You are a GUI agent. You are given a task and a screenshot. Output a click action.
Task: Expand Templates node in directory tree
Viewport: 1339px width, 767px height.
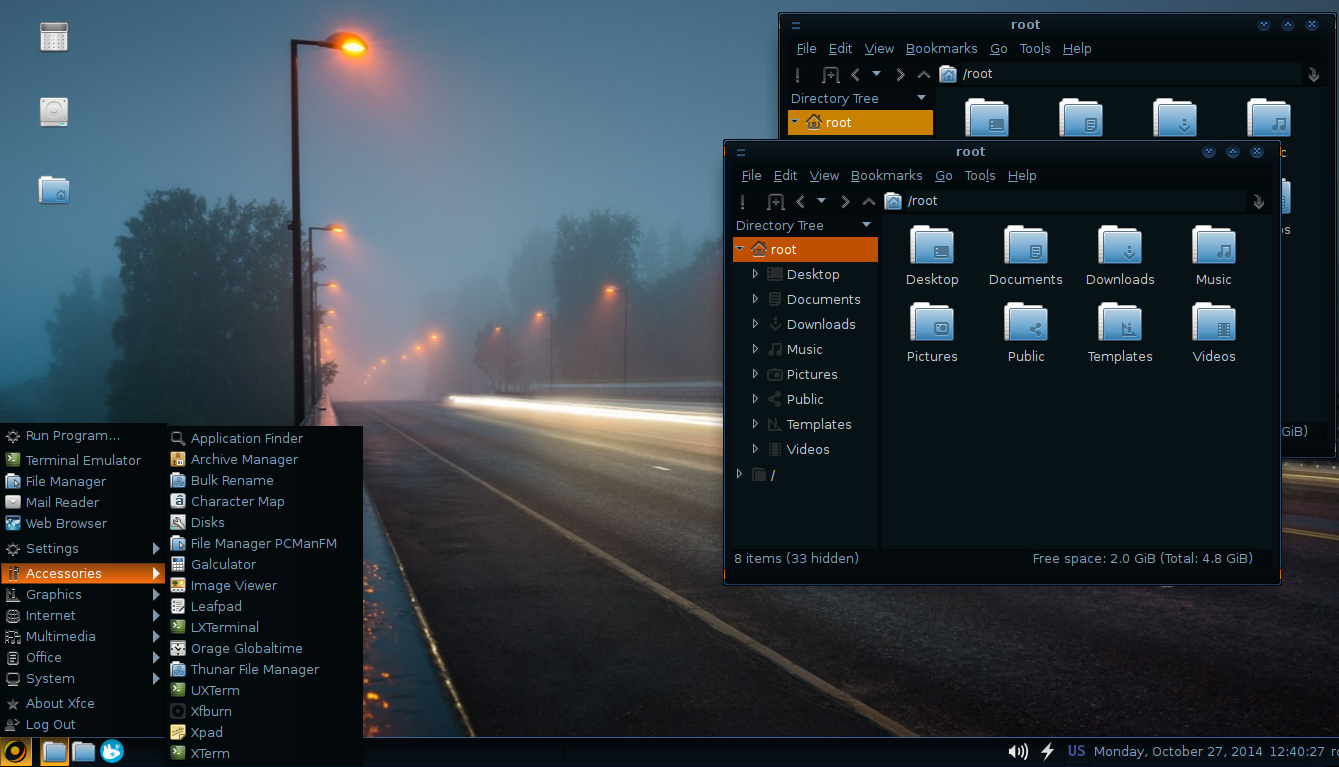pos(756,424)
